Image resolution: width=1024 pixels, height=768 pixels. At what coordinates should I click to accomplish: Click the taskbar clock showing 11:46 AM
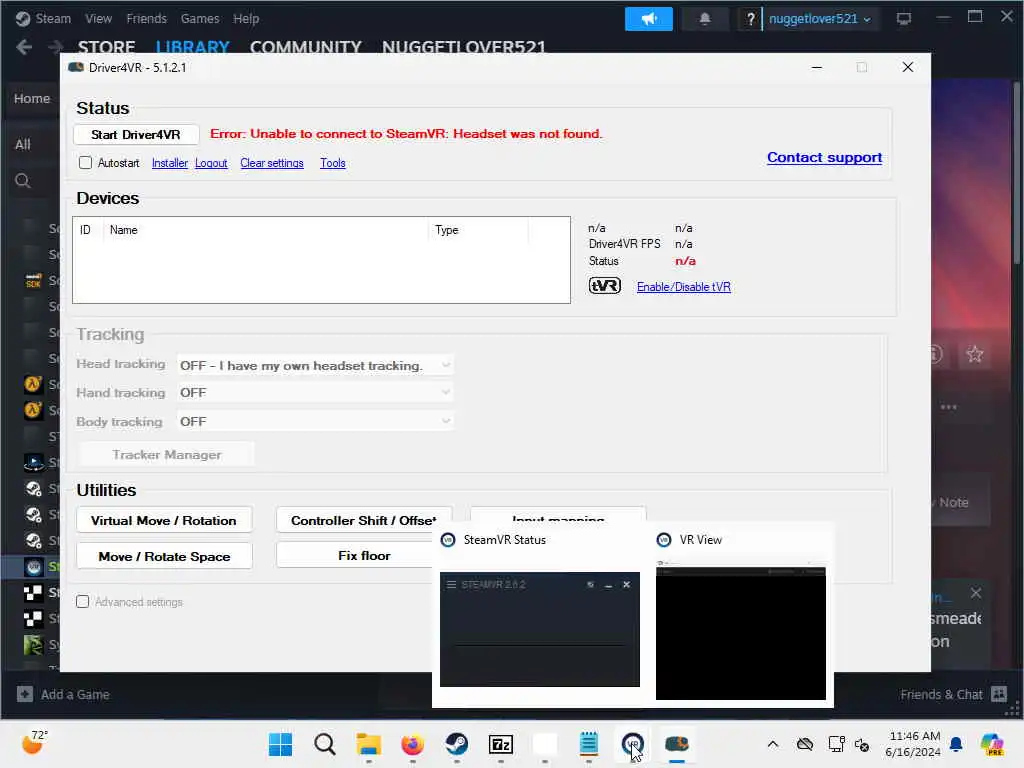[x=914, y=744]
